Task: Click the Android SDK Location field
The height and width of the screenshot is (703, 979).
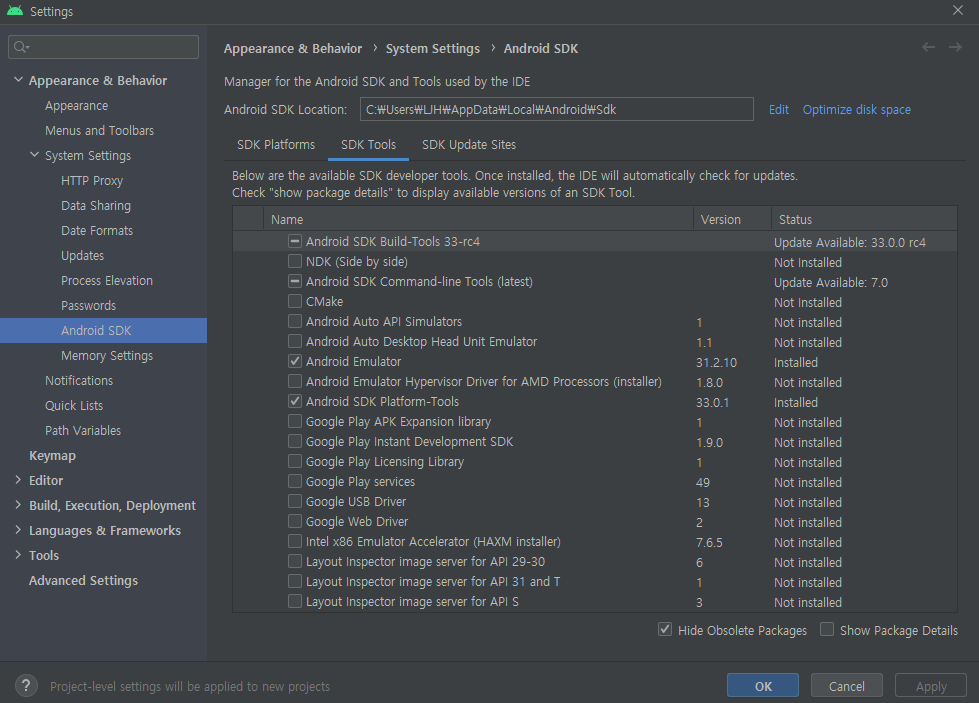Action: tap(556, 109)
